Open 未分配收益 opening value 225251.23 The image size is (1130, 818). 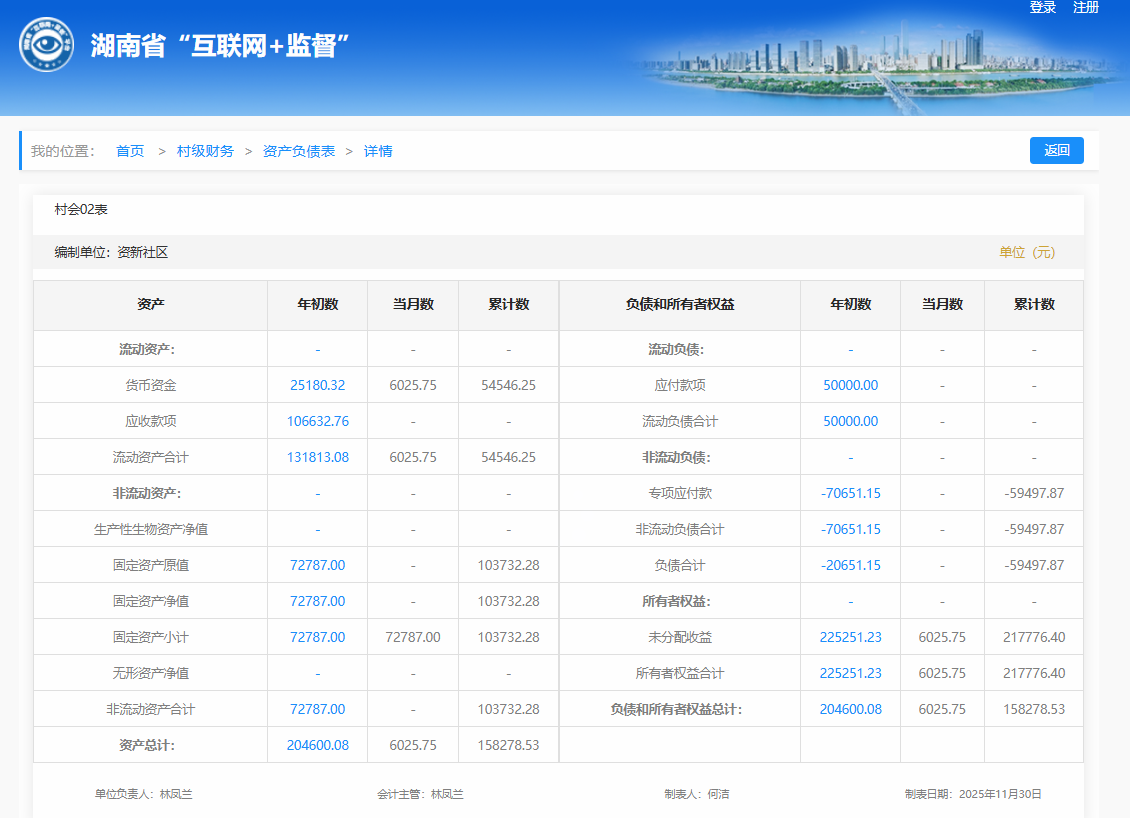coord(850,637)
